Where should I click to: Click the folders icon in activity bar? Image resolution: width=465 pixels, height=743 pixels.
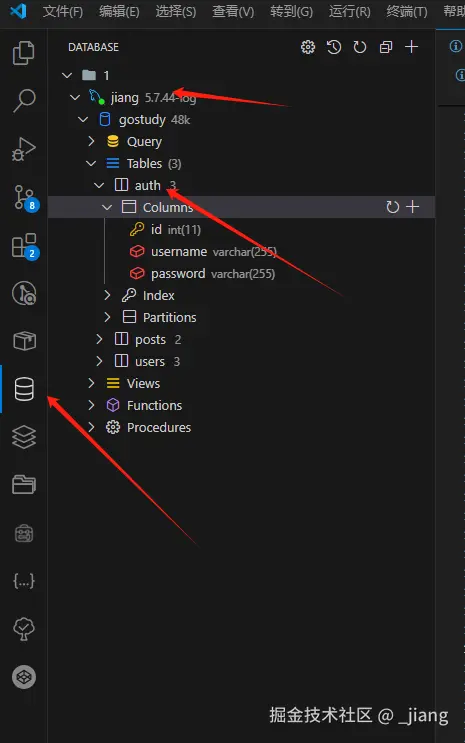pos(24,485)
